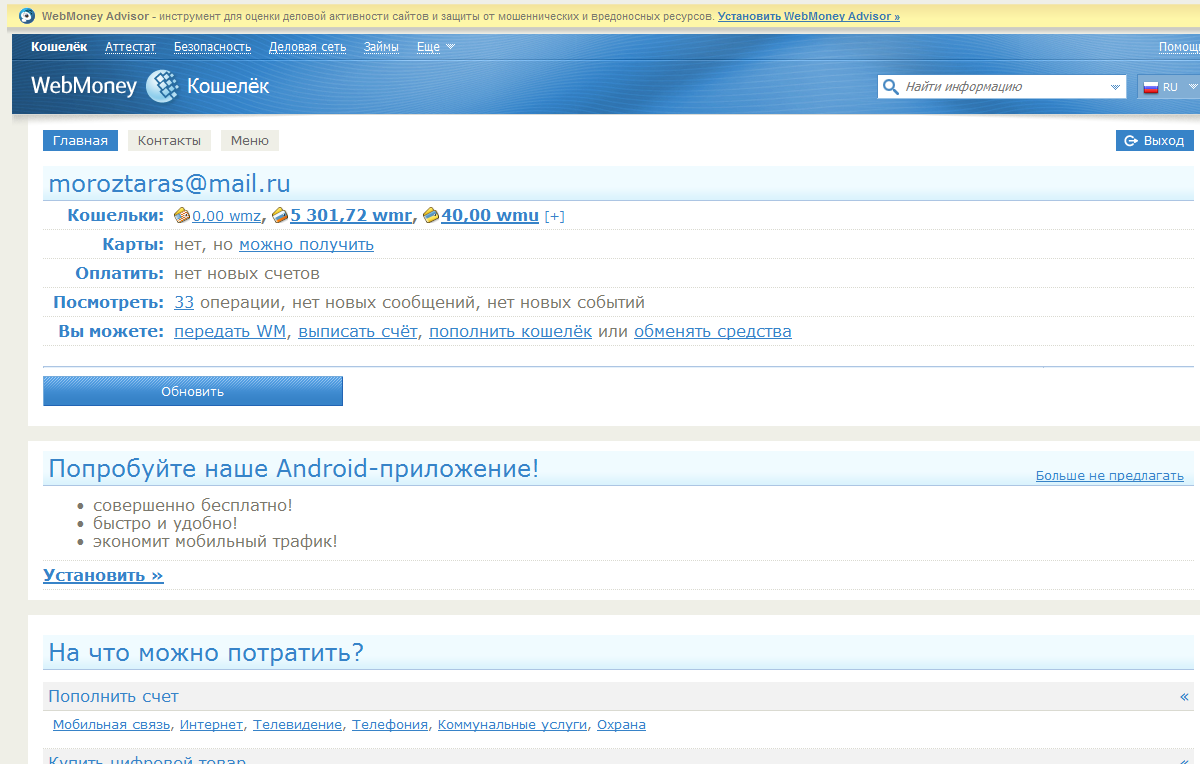This screenshot has height=764, width=1200.
Task: View the 33 operations link
Action: tap(184, 302)
